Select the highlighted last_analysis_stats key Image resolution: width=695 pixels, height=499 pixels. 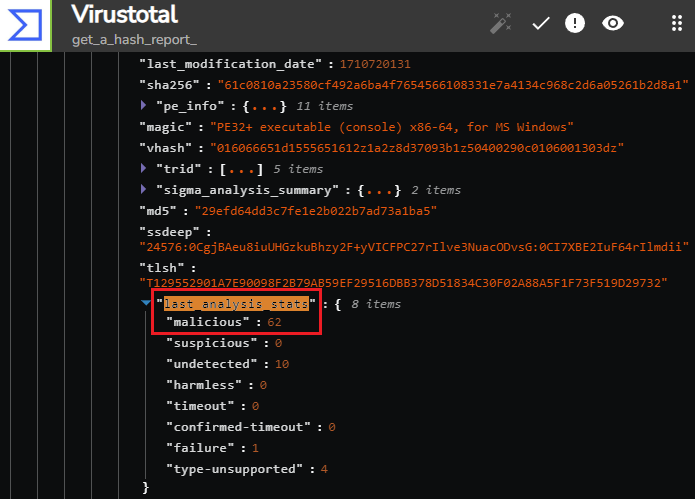pyautogui.click(x=236, y=304)
